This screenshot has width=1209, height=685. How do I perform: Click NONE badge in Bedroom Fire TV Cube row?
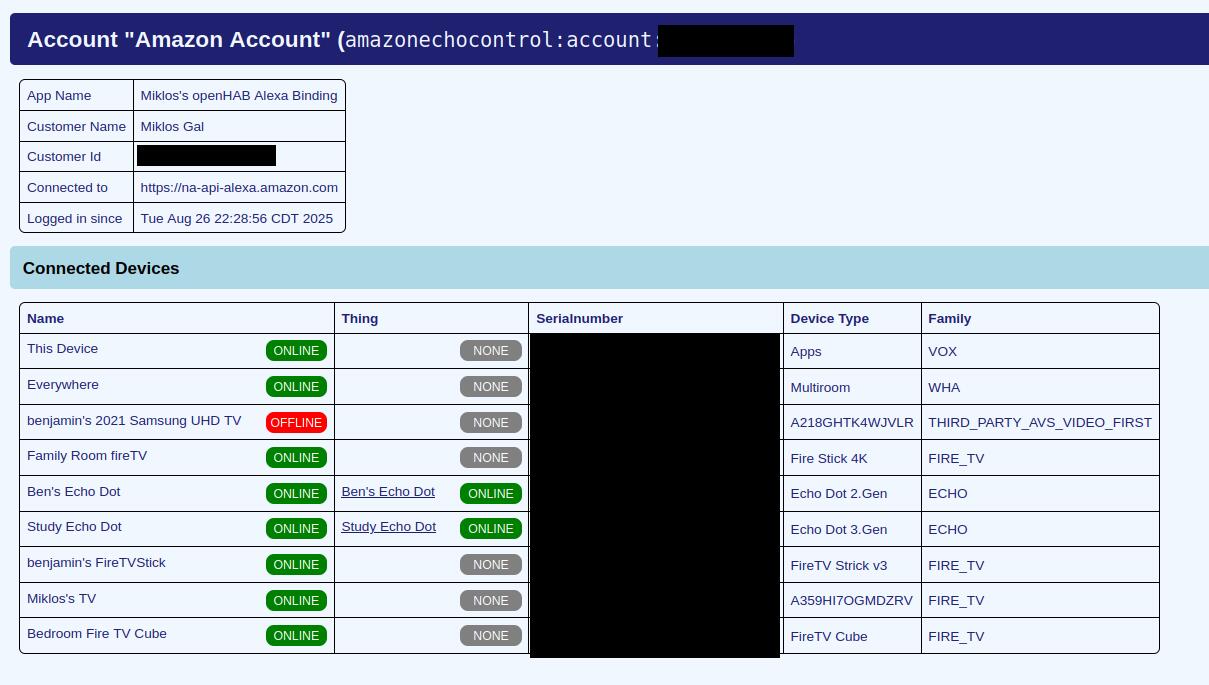491,636
